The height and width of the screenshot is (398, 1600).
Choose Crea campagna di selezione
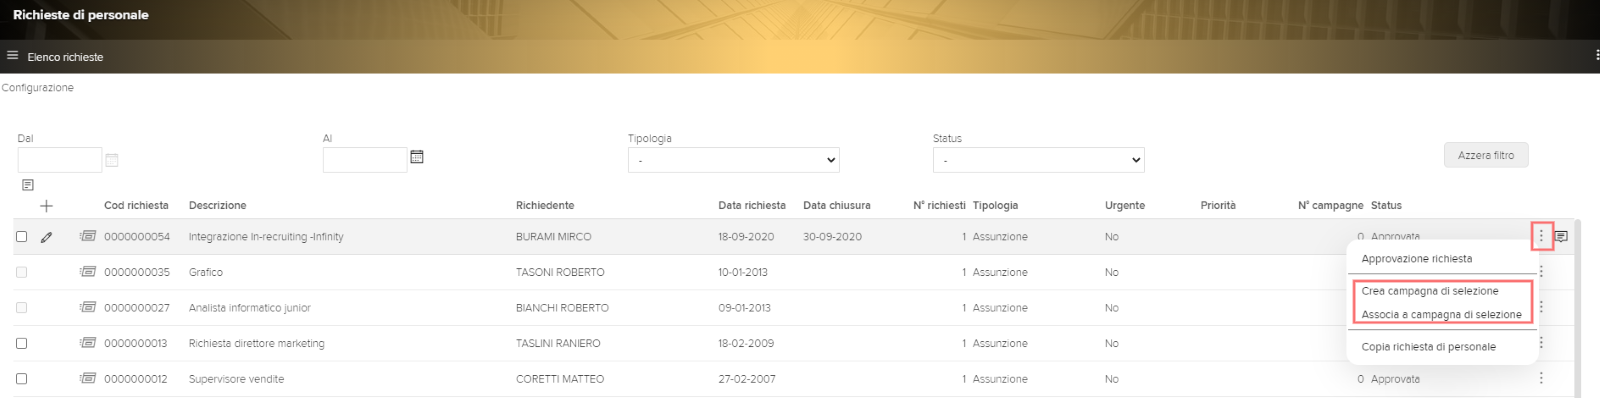click(1430, 291)
